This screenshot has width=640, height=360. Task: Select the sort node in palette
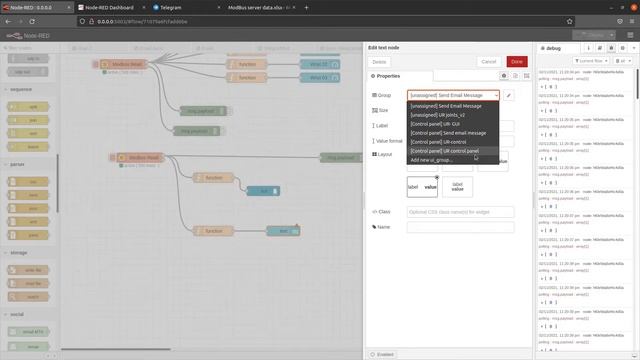click(x=28, y=133)
